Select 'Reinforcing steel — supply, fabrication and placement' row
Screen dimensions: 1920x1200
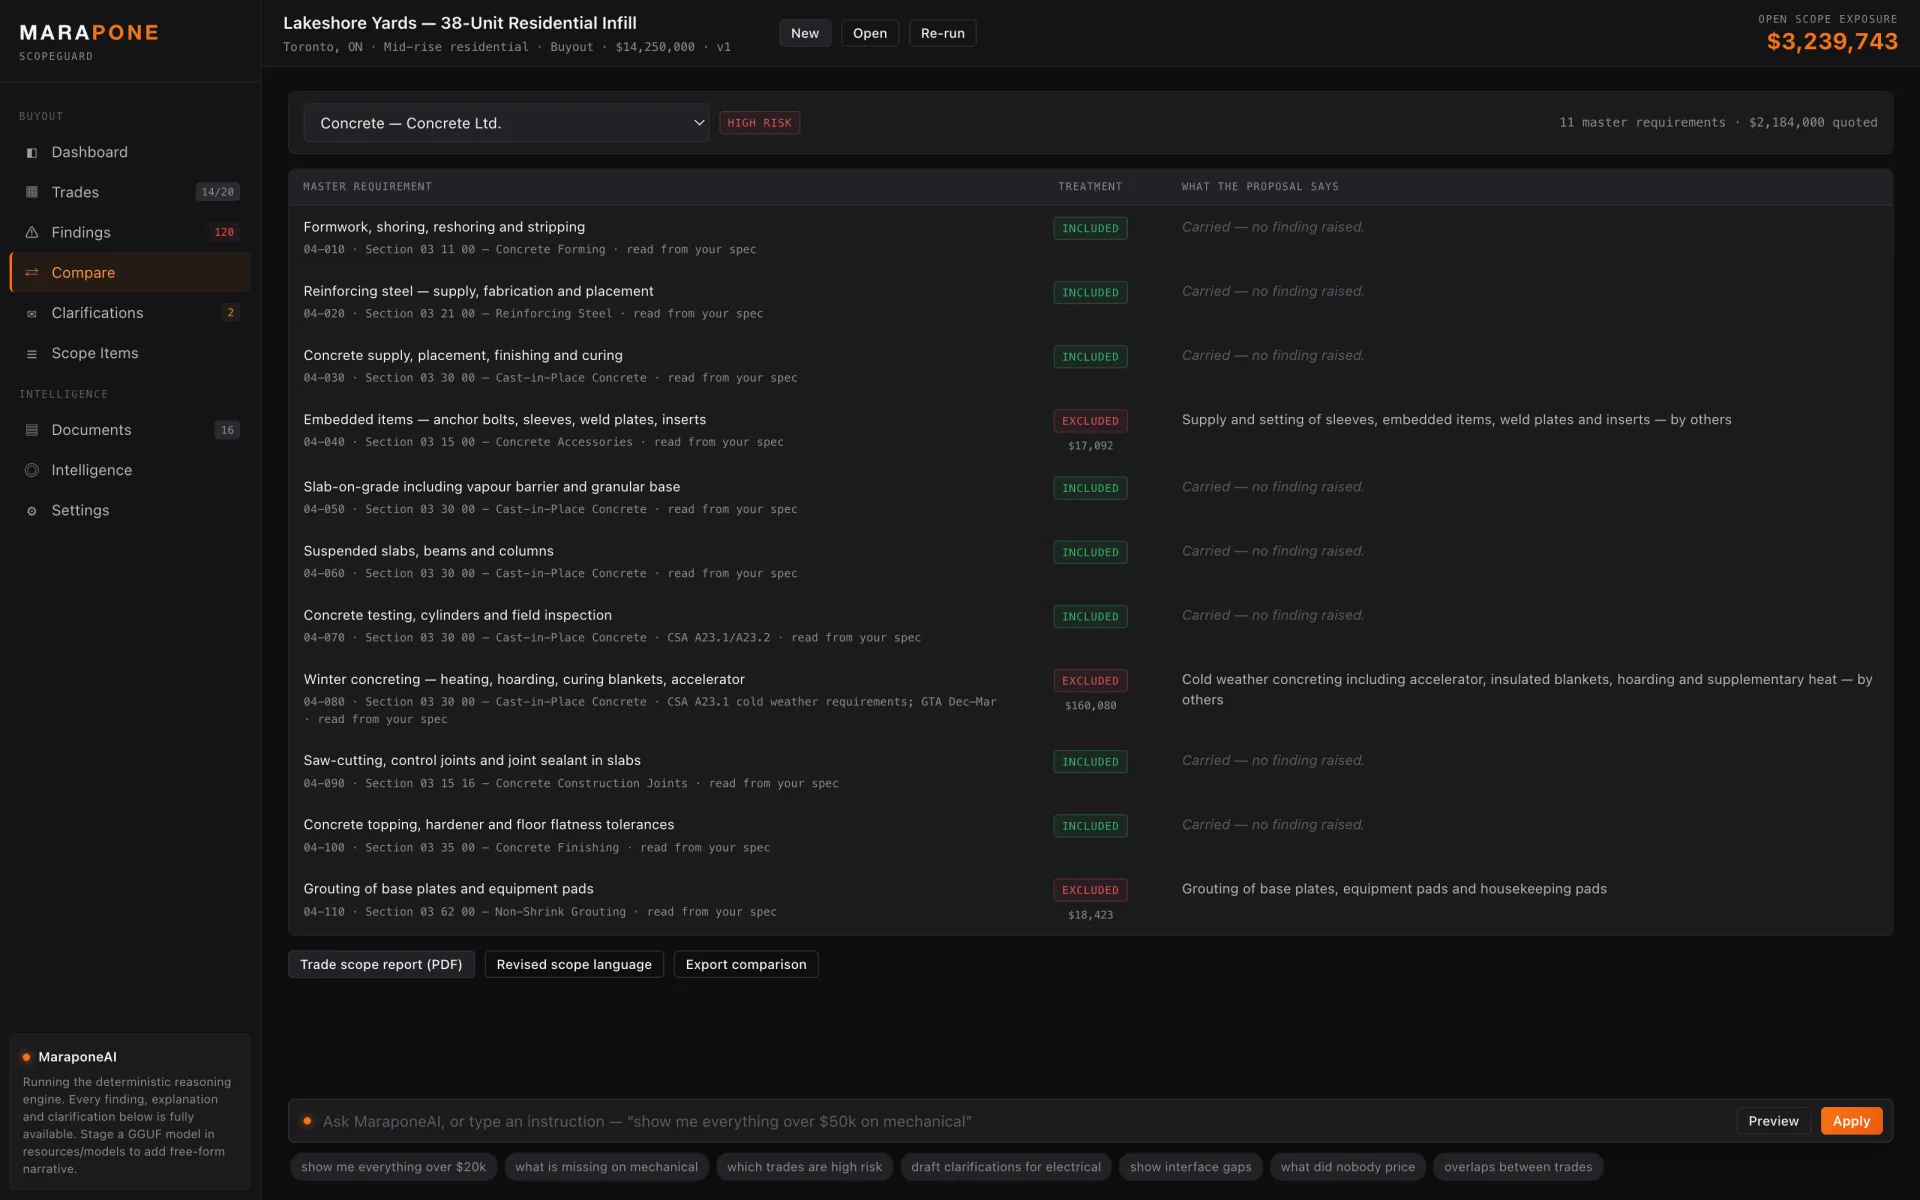[x=1090, y=302]
